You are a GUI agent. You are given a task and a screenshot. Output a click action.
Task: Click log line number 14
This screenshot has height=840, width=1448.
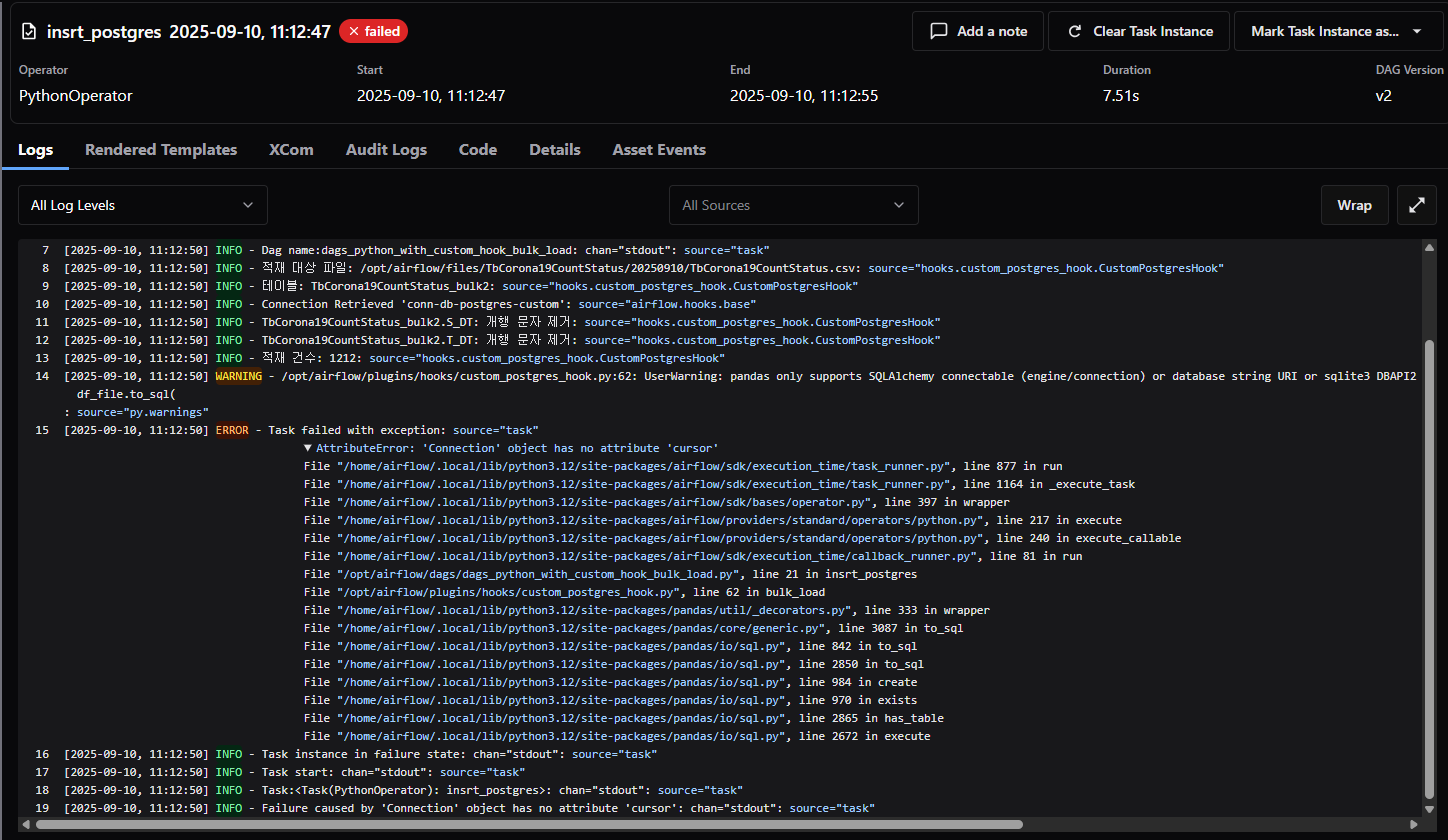pos(42,376)
